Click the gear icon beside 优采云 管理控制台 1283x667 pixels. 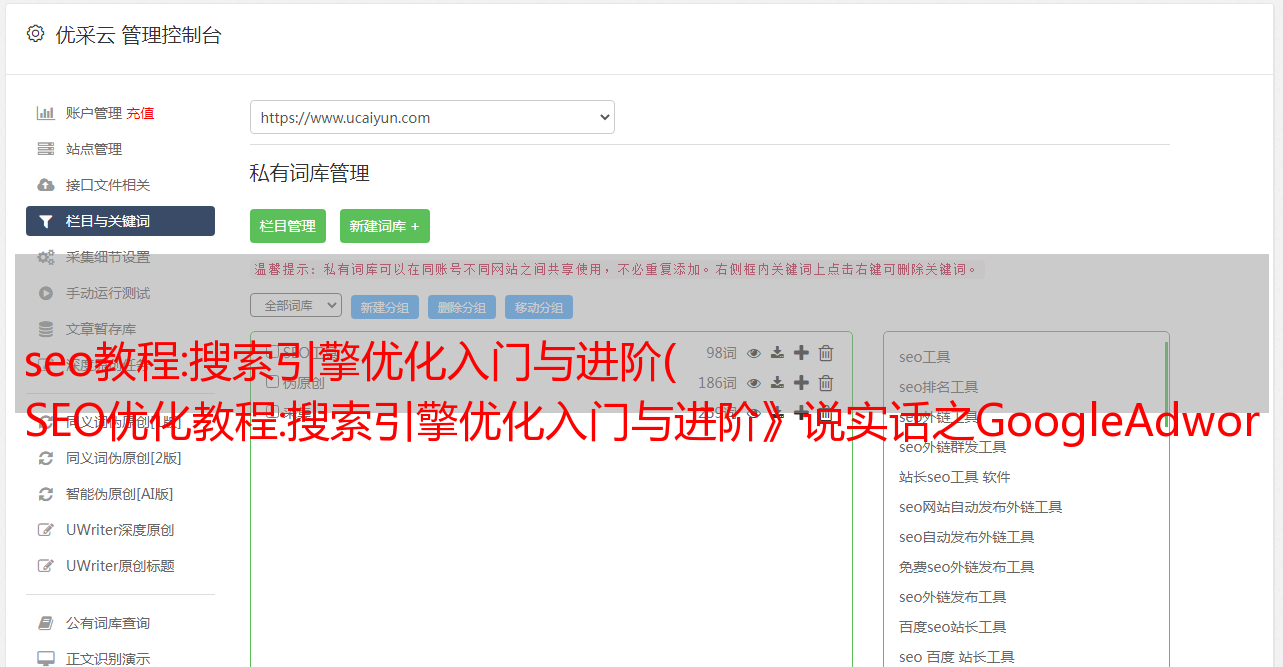[36, 34]
